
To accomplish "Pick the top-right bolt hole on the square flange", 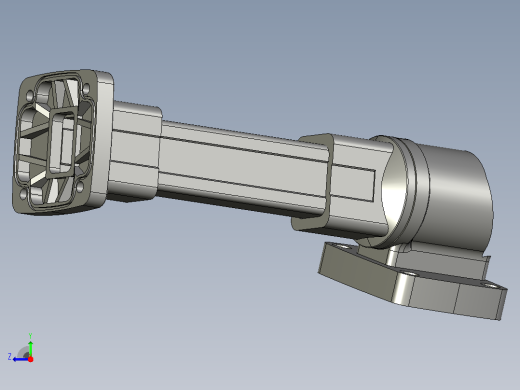I will pos(86,89).
